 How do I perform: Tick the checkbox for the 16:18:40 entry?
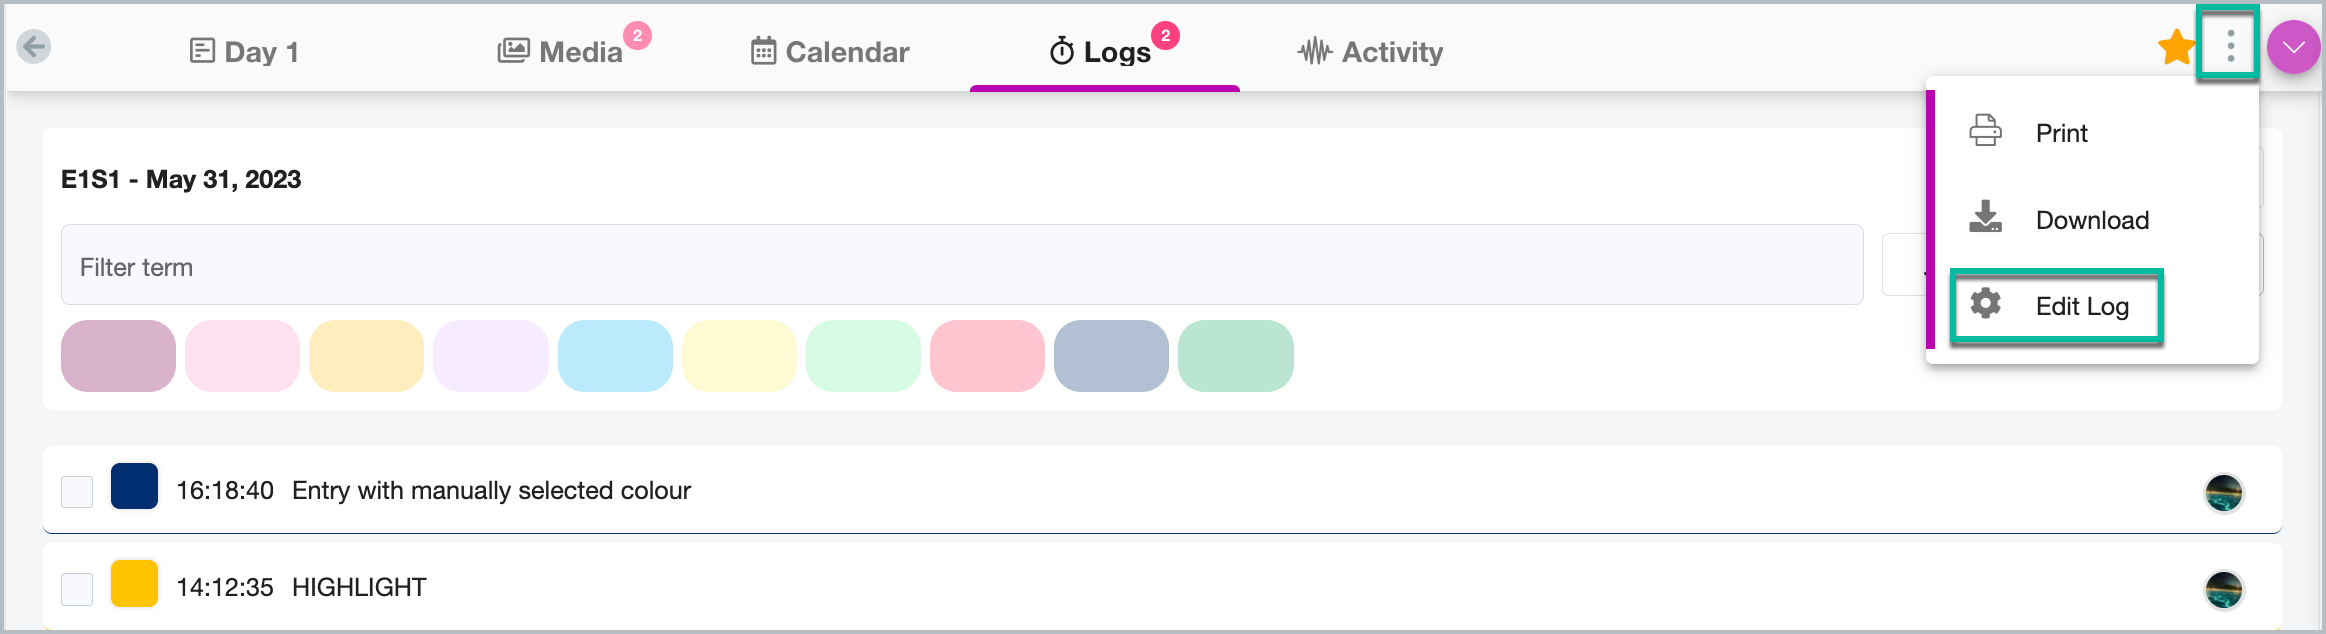77,491
